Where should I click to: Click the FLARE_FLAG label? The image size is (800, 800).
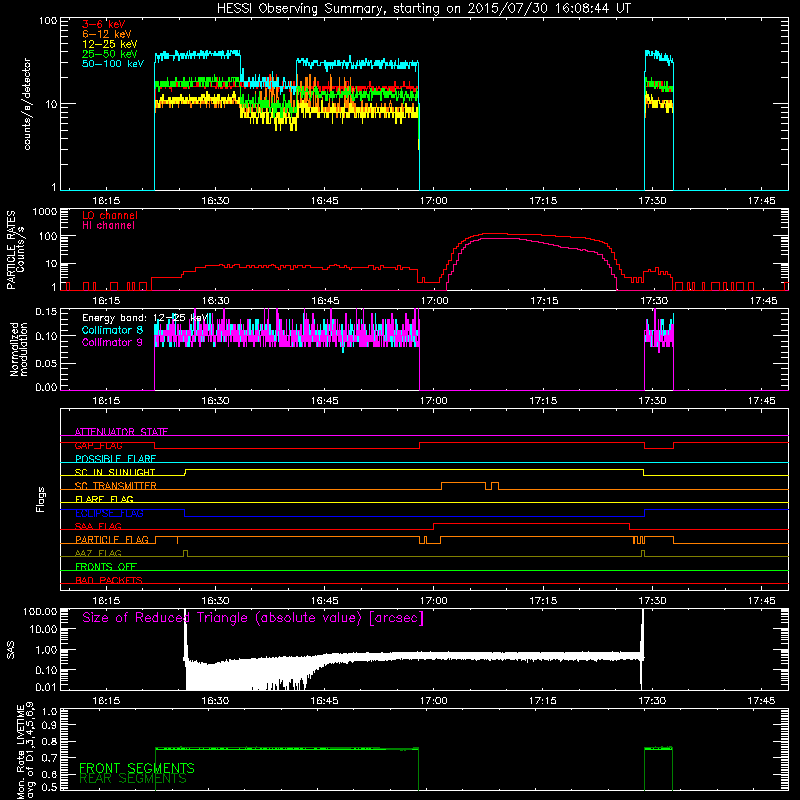click(104, 499)
